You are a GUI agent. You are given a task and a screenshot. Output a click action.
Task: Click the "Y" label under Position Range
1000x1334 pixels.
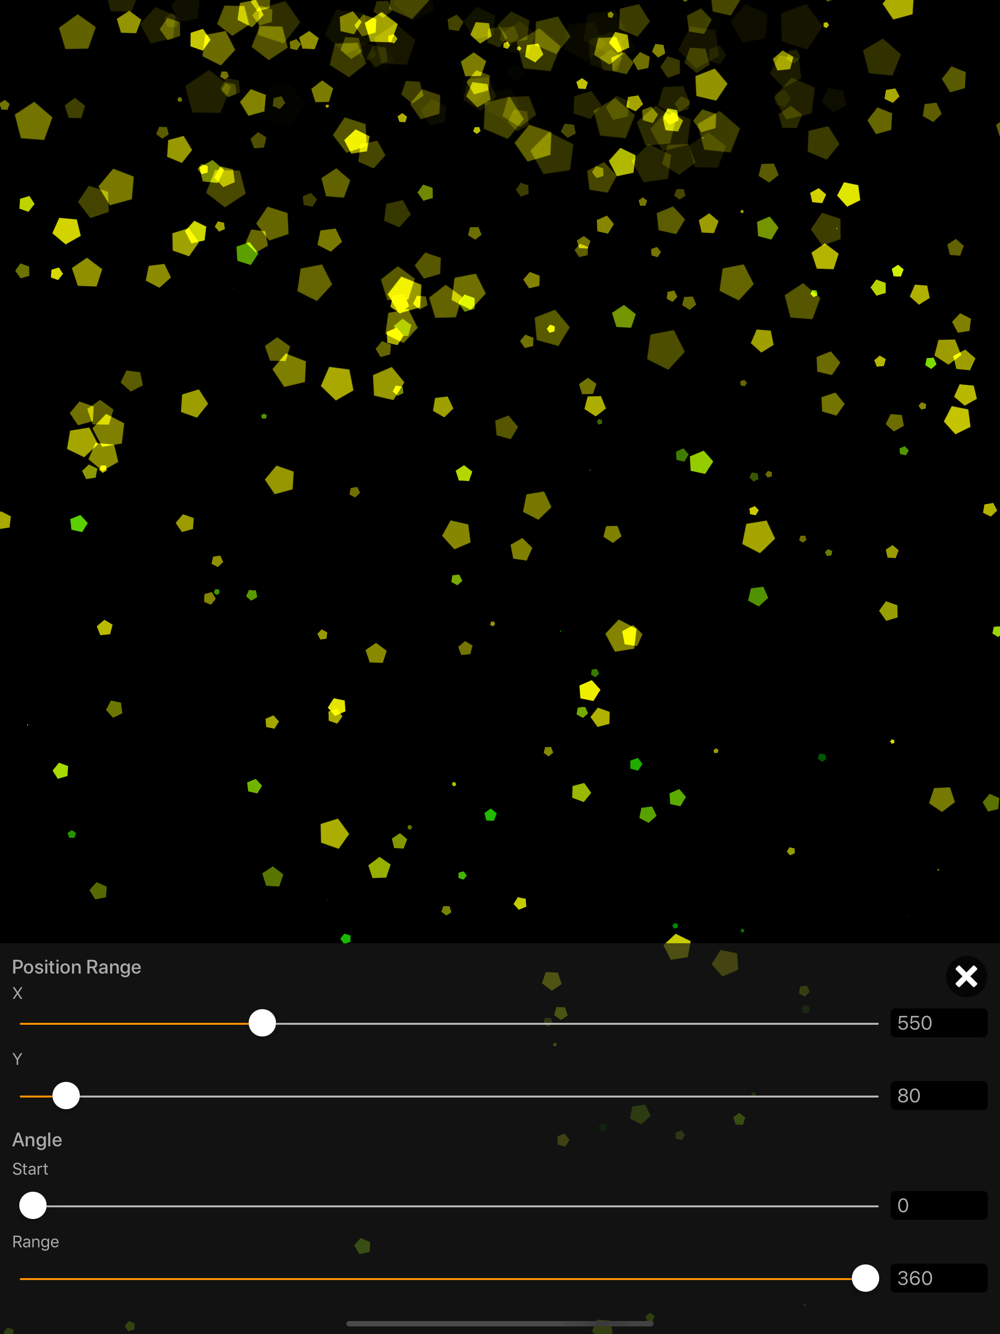[17, 1059]
